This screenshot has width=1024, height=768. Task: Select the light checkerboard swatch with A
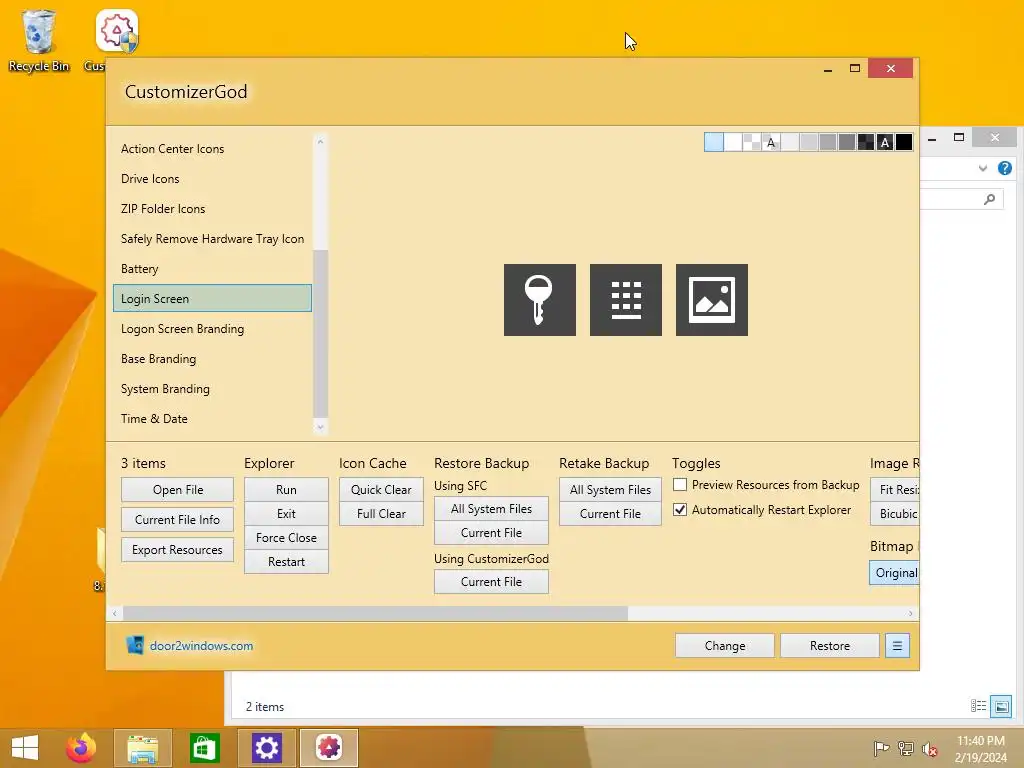click(771, 142)
